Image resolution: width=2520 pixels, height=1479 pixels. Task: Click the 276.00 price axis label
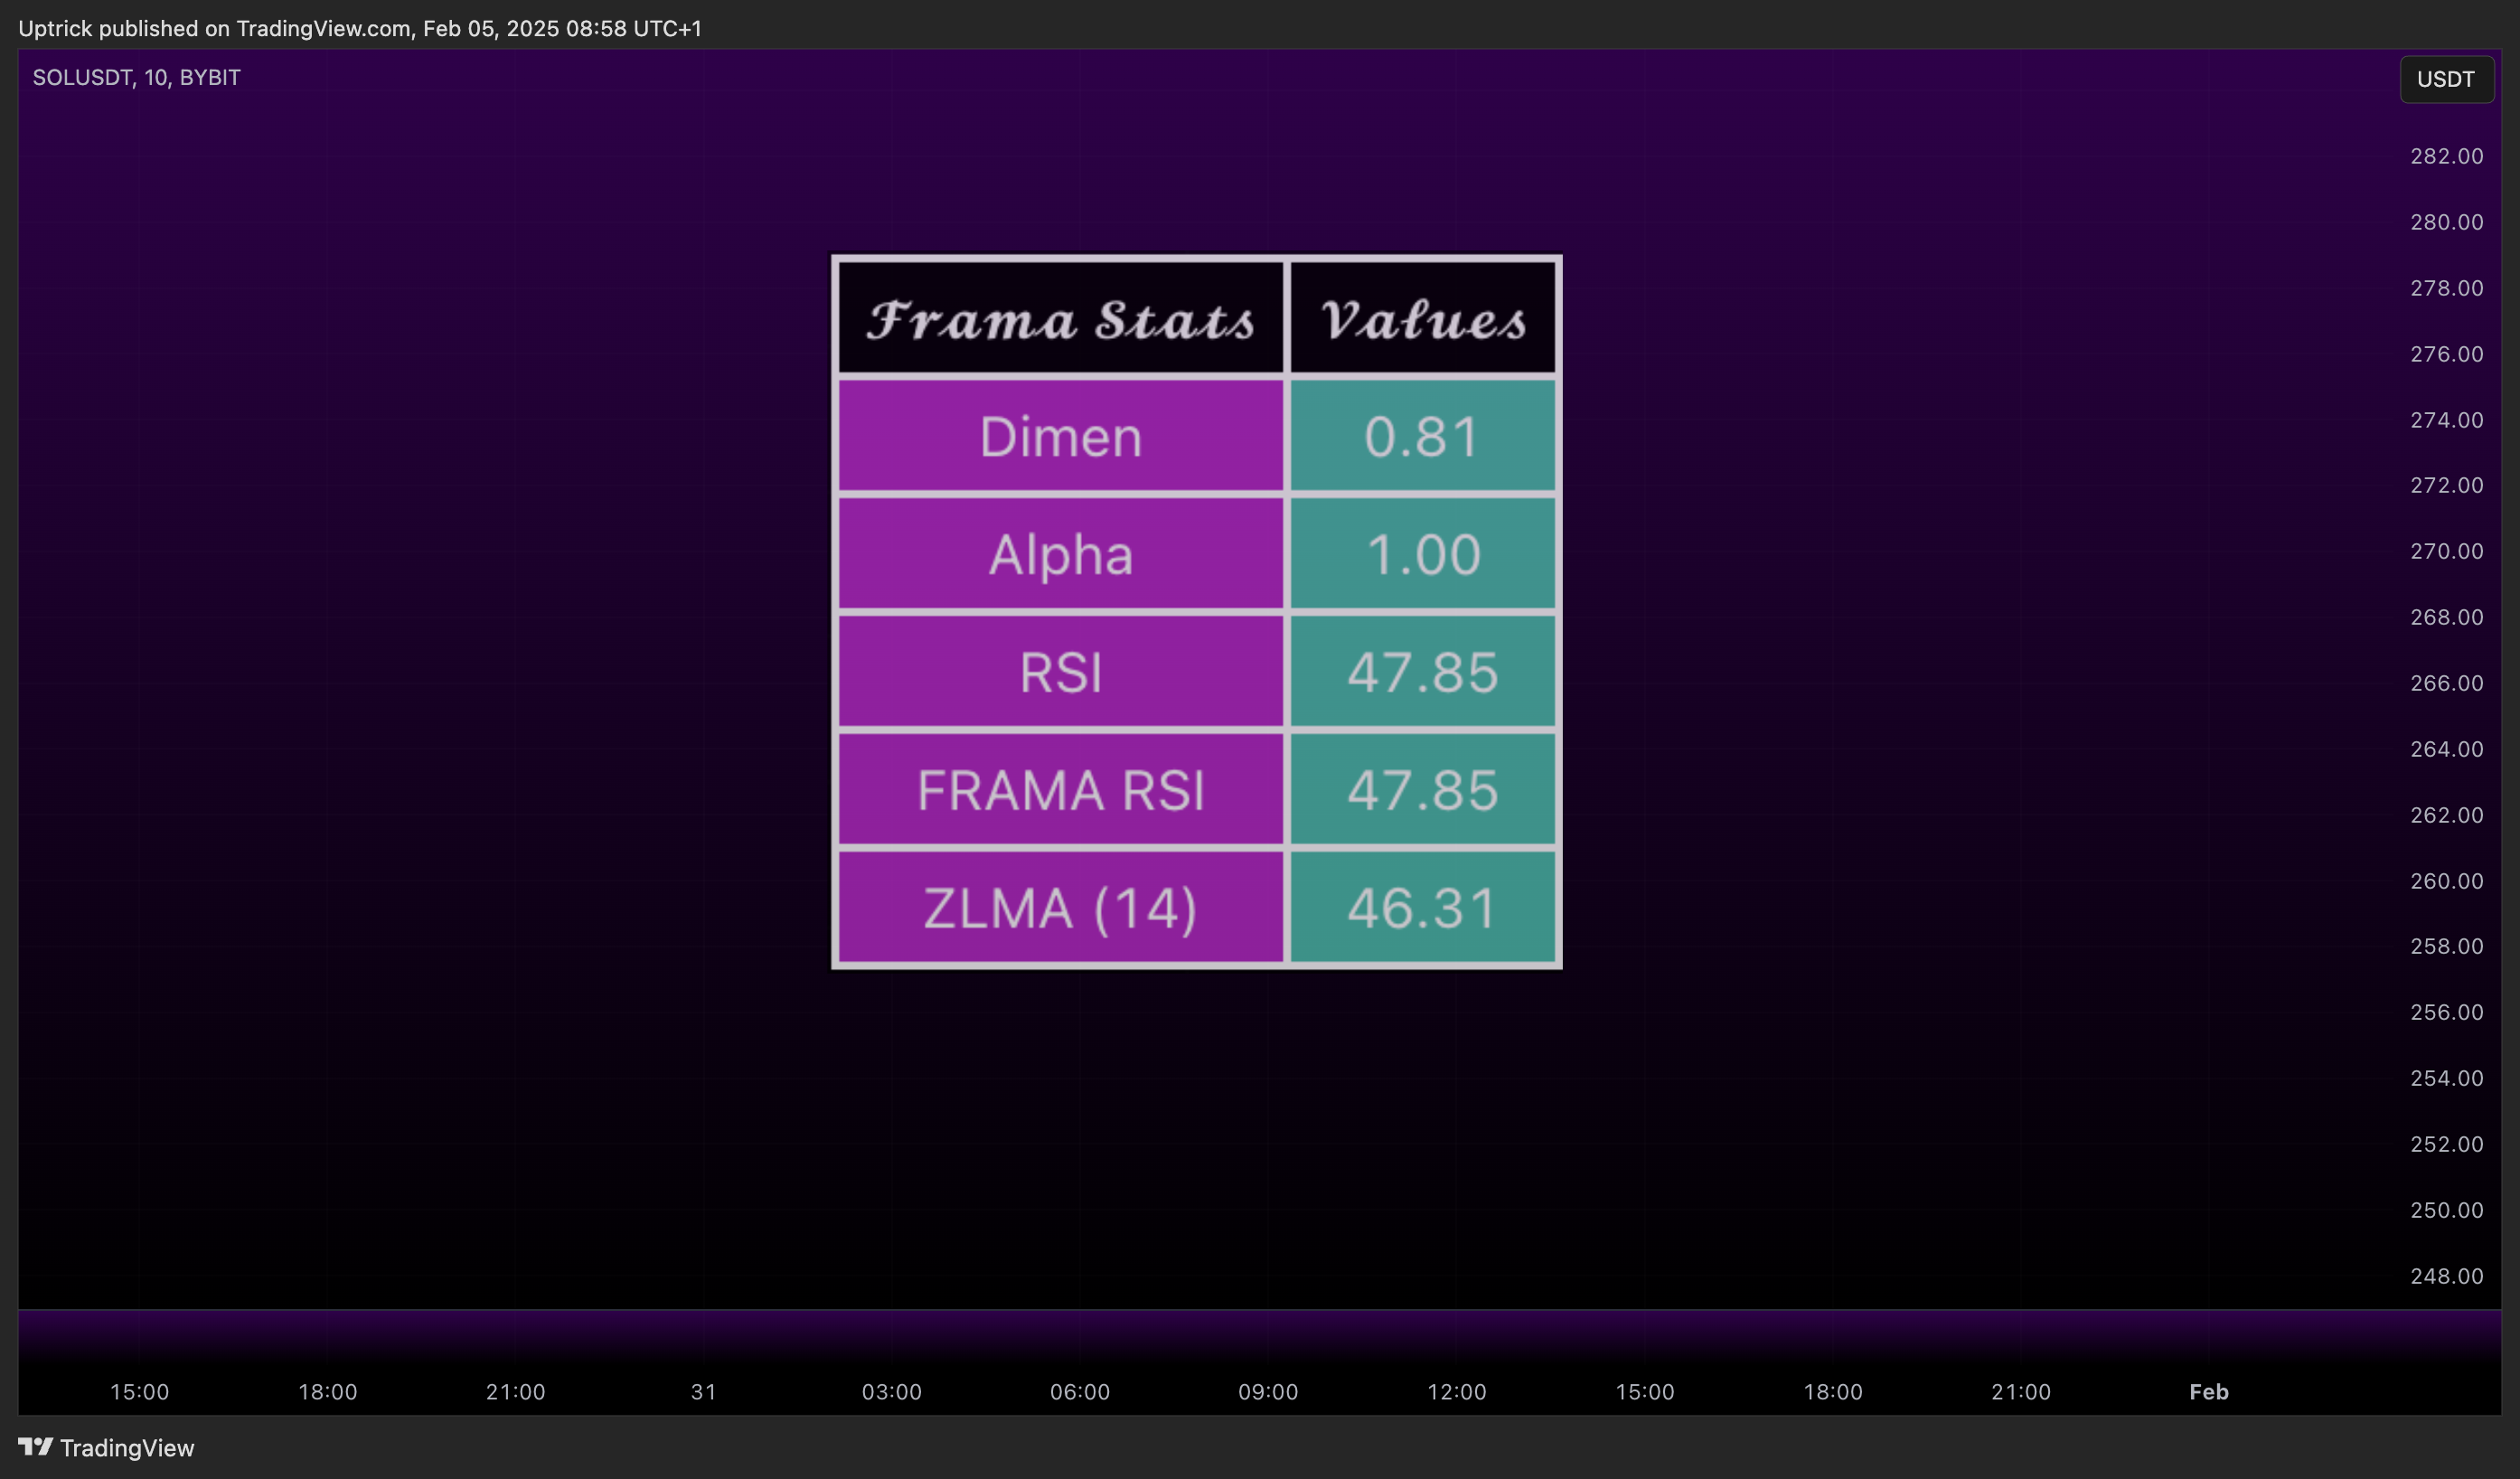pos(2446,354)
